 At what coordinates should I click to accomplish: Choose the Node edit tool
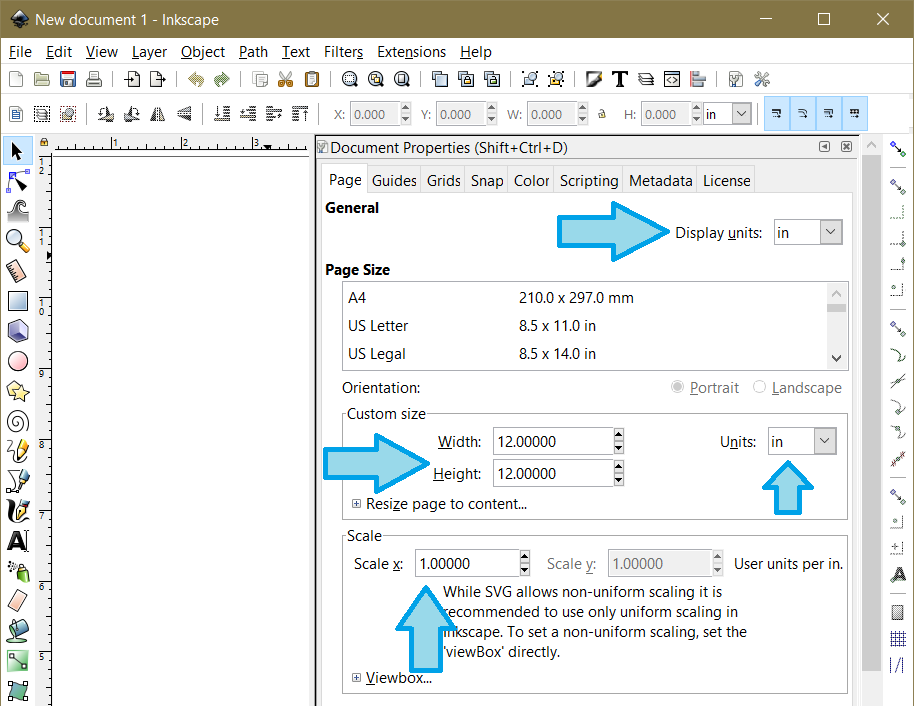point(18,181)
